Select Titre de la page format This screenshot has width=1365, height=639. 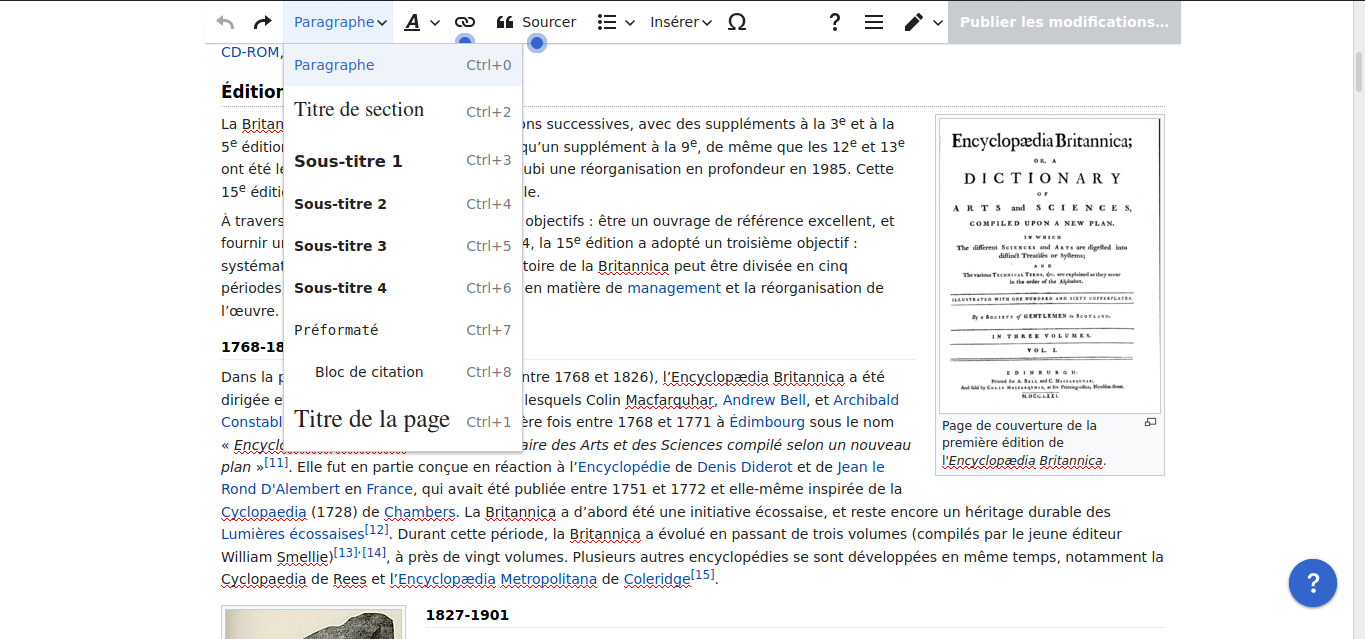403,420
